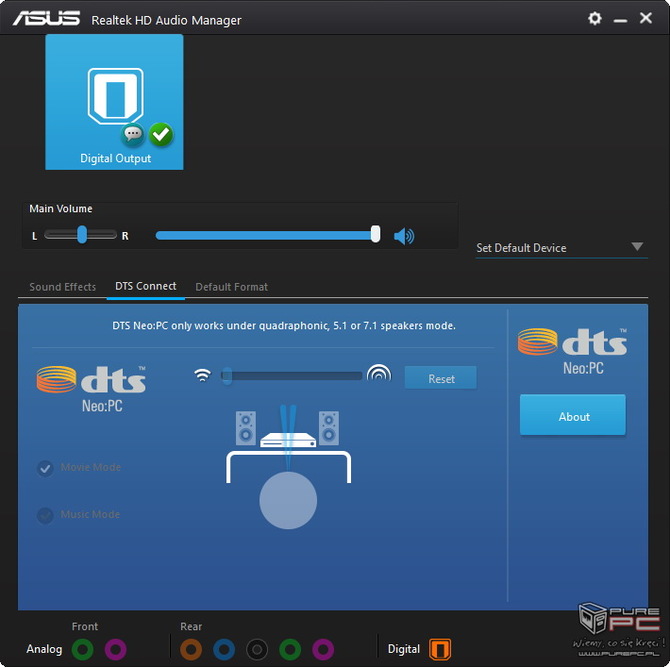Close the Realtek HD Audio Manager window
This screenshot has height=667, width=670.
click(646, 18)
